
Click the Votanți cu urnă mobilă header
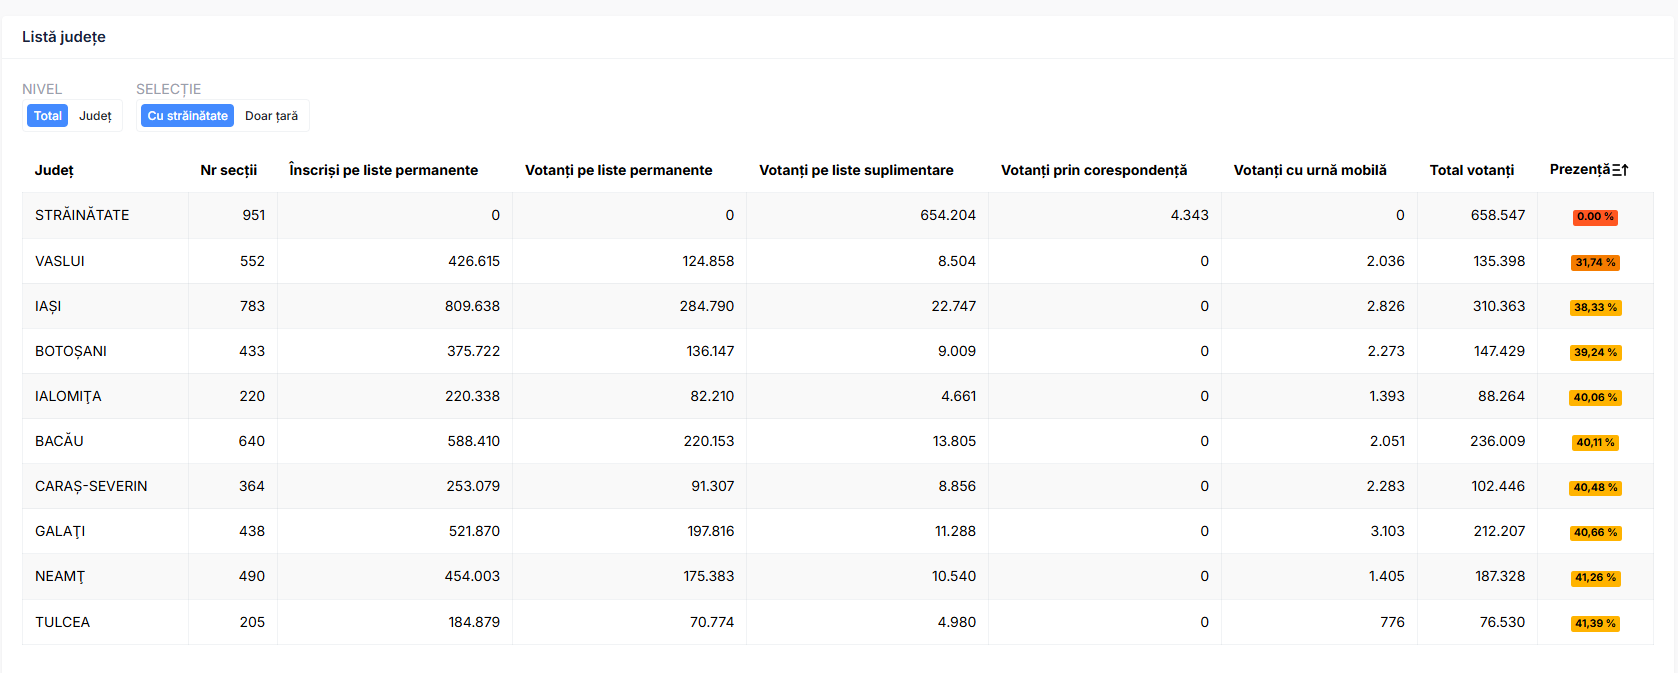click(x=1310, y=170)
